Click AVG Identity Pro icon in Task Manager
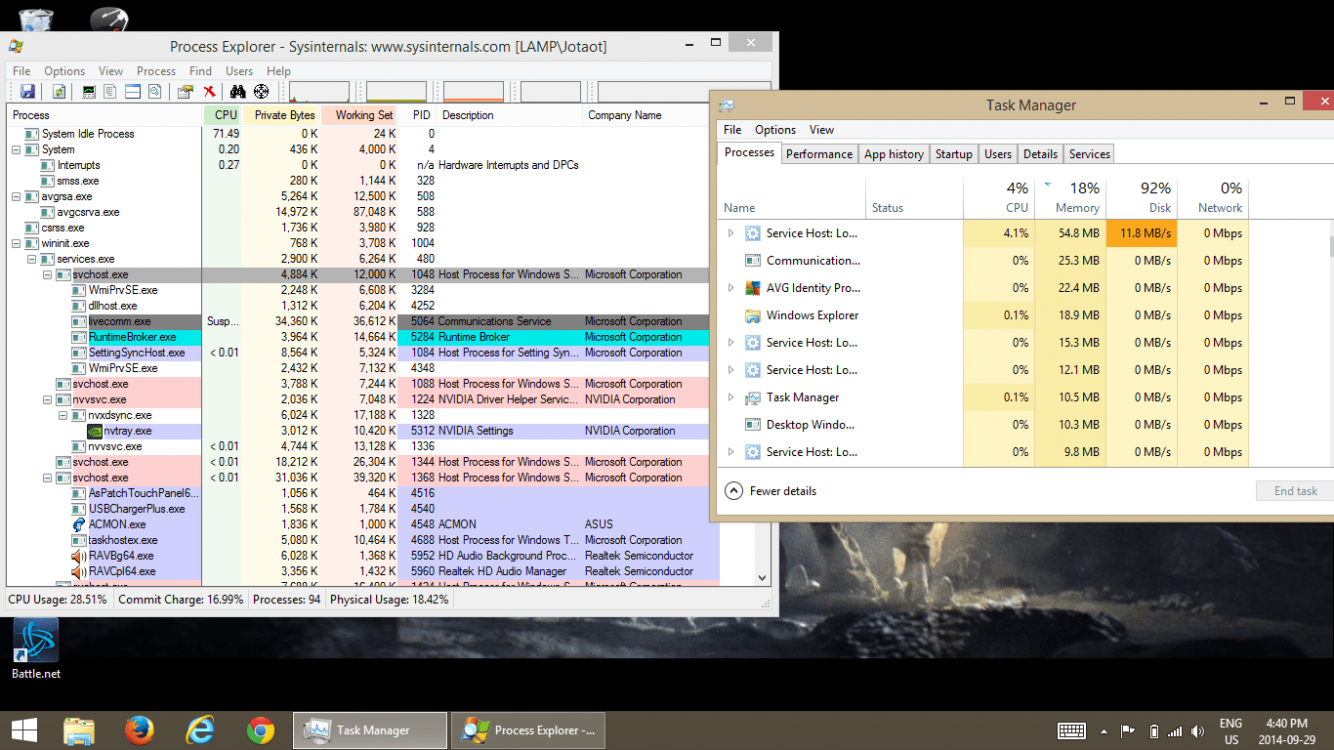 (753, 288)
